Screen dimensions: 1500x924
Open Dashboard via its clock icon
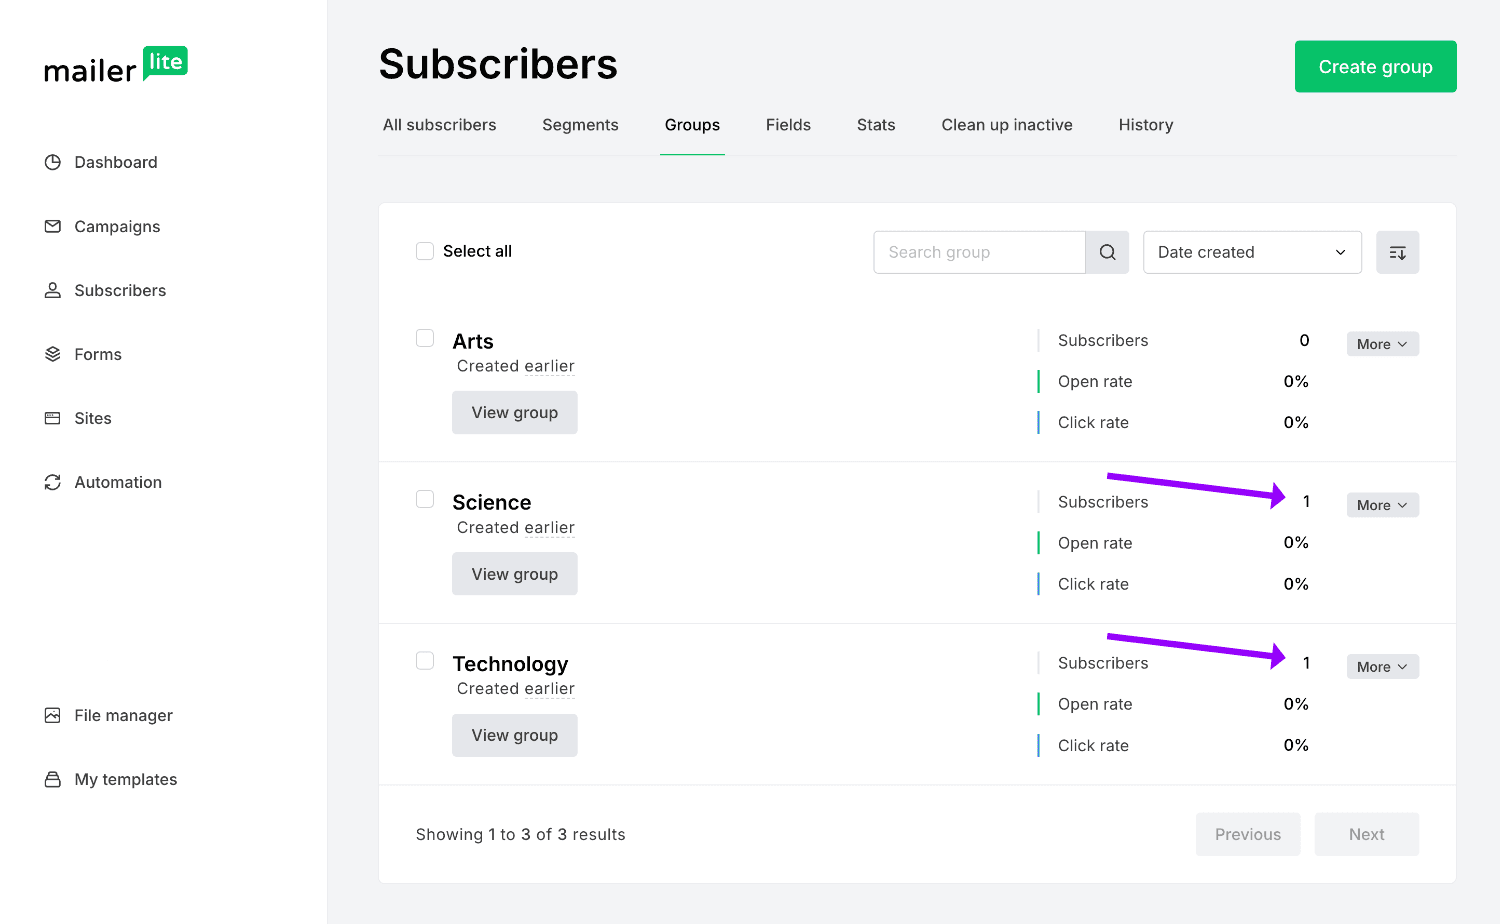point(53,162)
